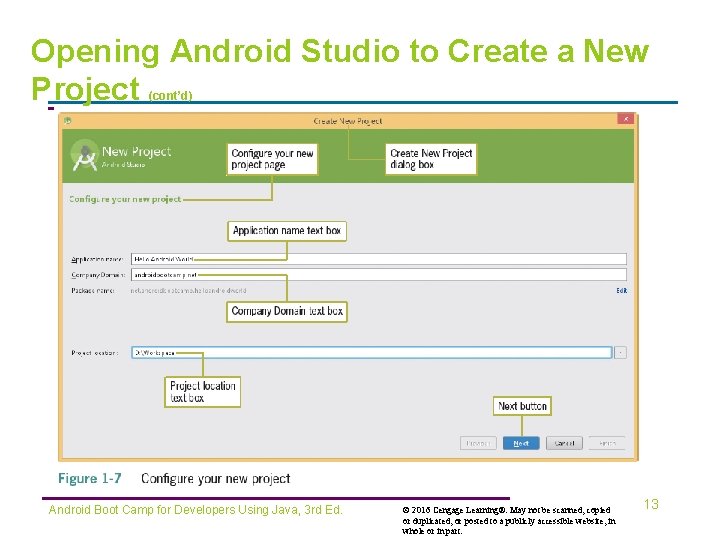
Task: Click the Edit link beside Package name
Action: tap(621, 290)
